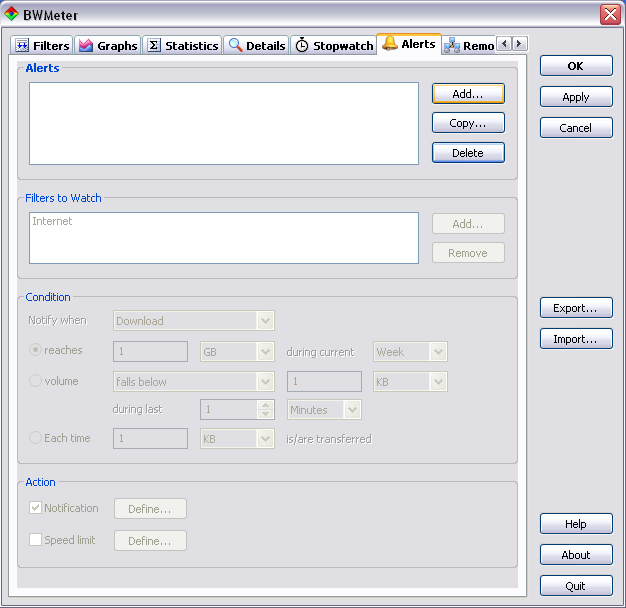The width and height of the screenshot is (626, 608).
Task: Click the Details magnifier icon
Action: point(235,46)
